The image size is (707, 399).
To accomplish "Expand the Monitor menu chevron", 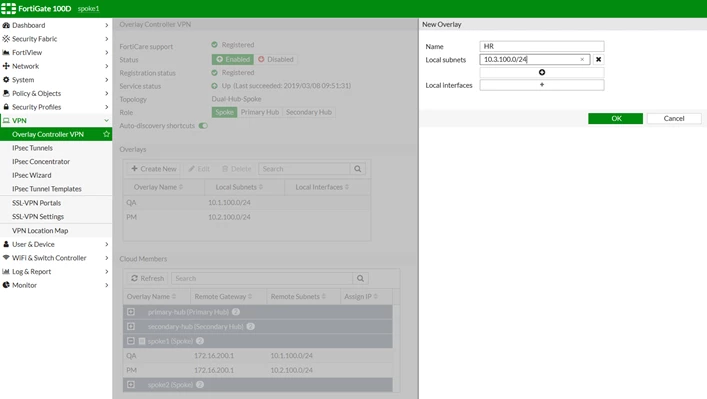I will (106, 285).
